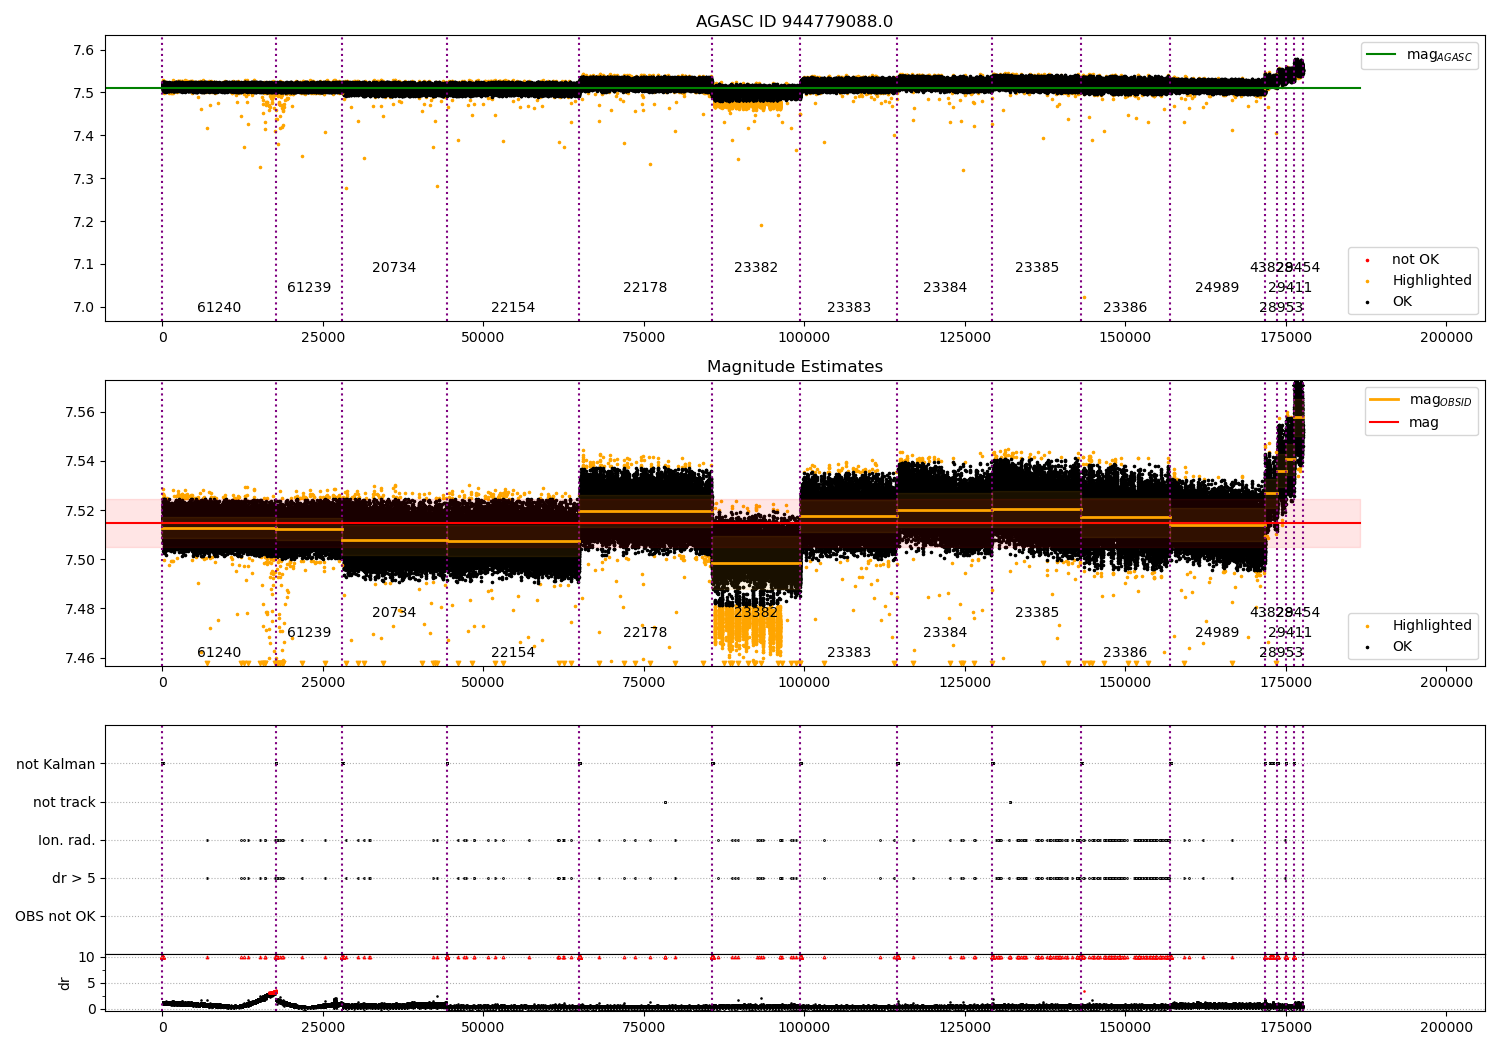The image size is (1500, 1050).
Task: Click obsid label 23384 in top plot
Action: pyautogui.click(x=945, y=287)
